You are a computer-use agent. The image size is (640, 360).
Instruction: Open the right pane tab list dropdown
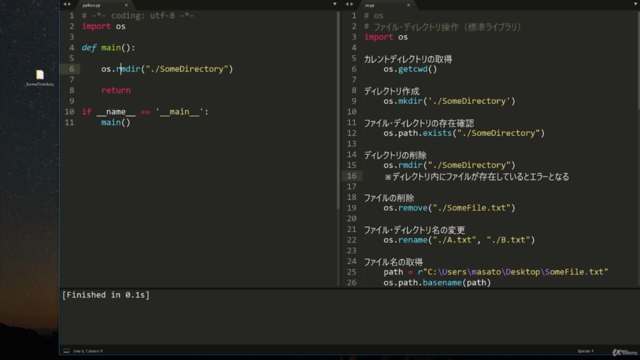click(637, 4)
